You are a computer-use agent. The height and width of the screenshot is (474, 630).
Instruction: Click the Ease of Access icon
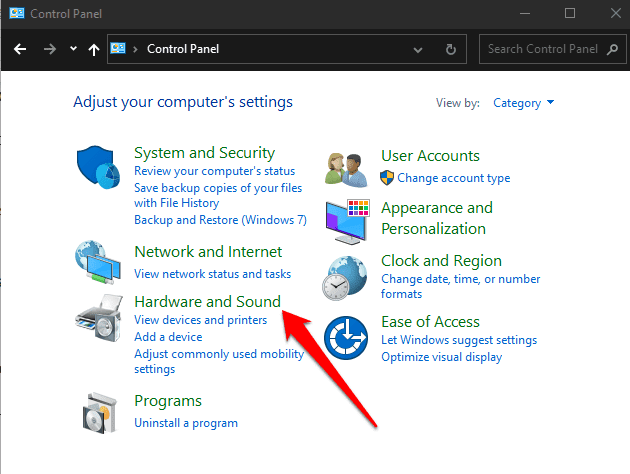(x=346, y=335)
